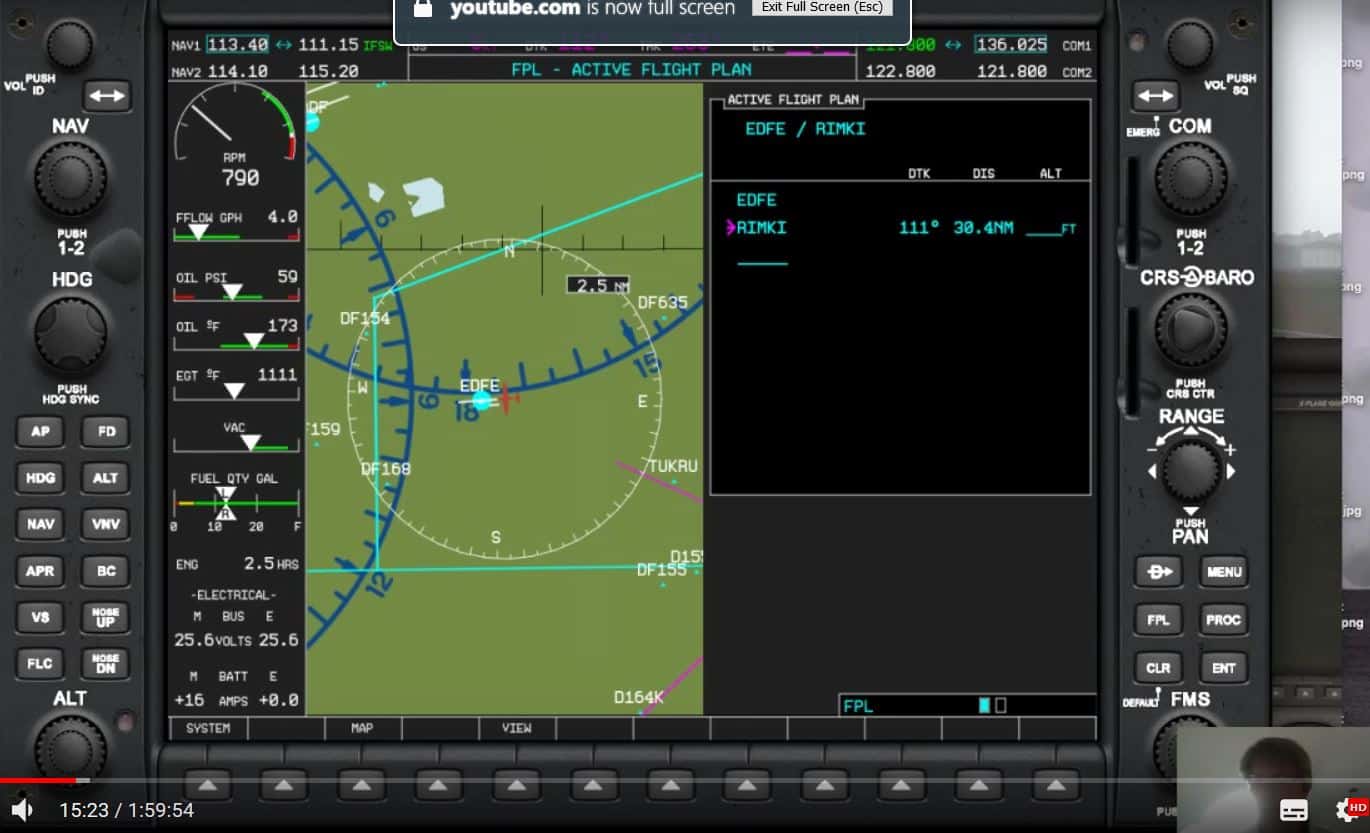Screen dimensions: 1370x833
Task: Engage the HDG mode button
Action: [x=40, y=478]
